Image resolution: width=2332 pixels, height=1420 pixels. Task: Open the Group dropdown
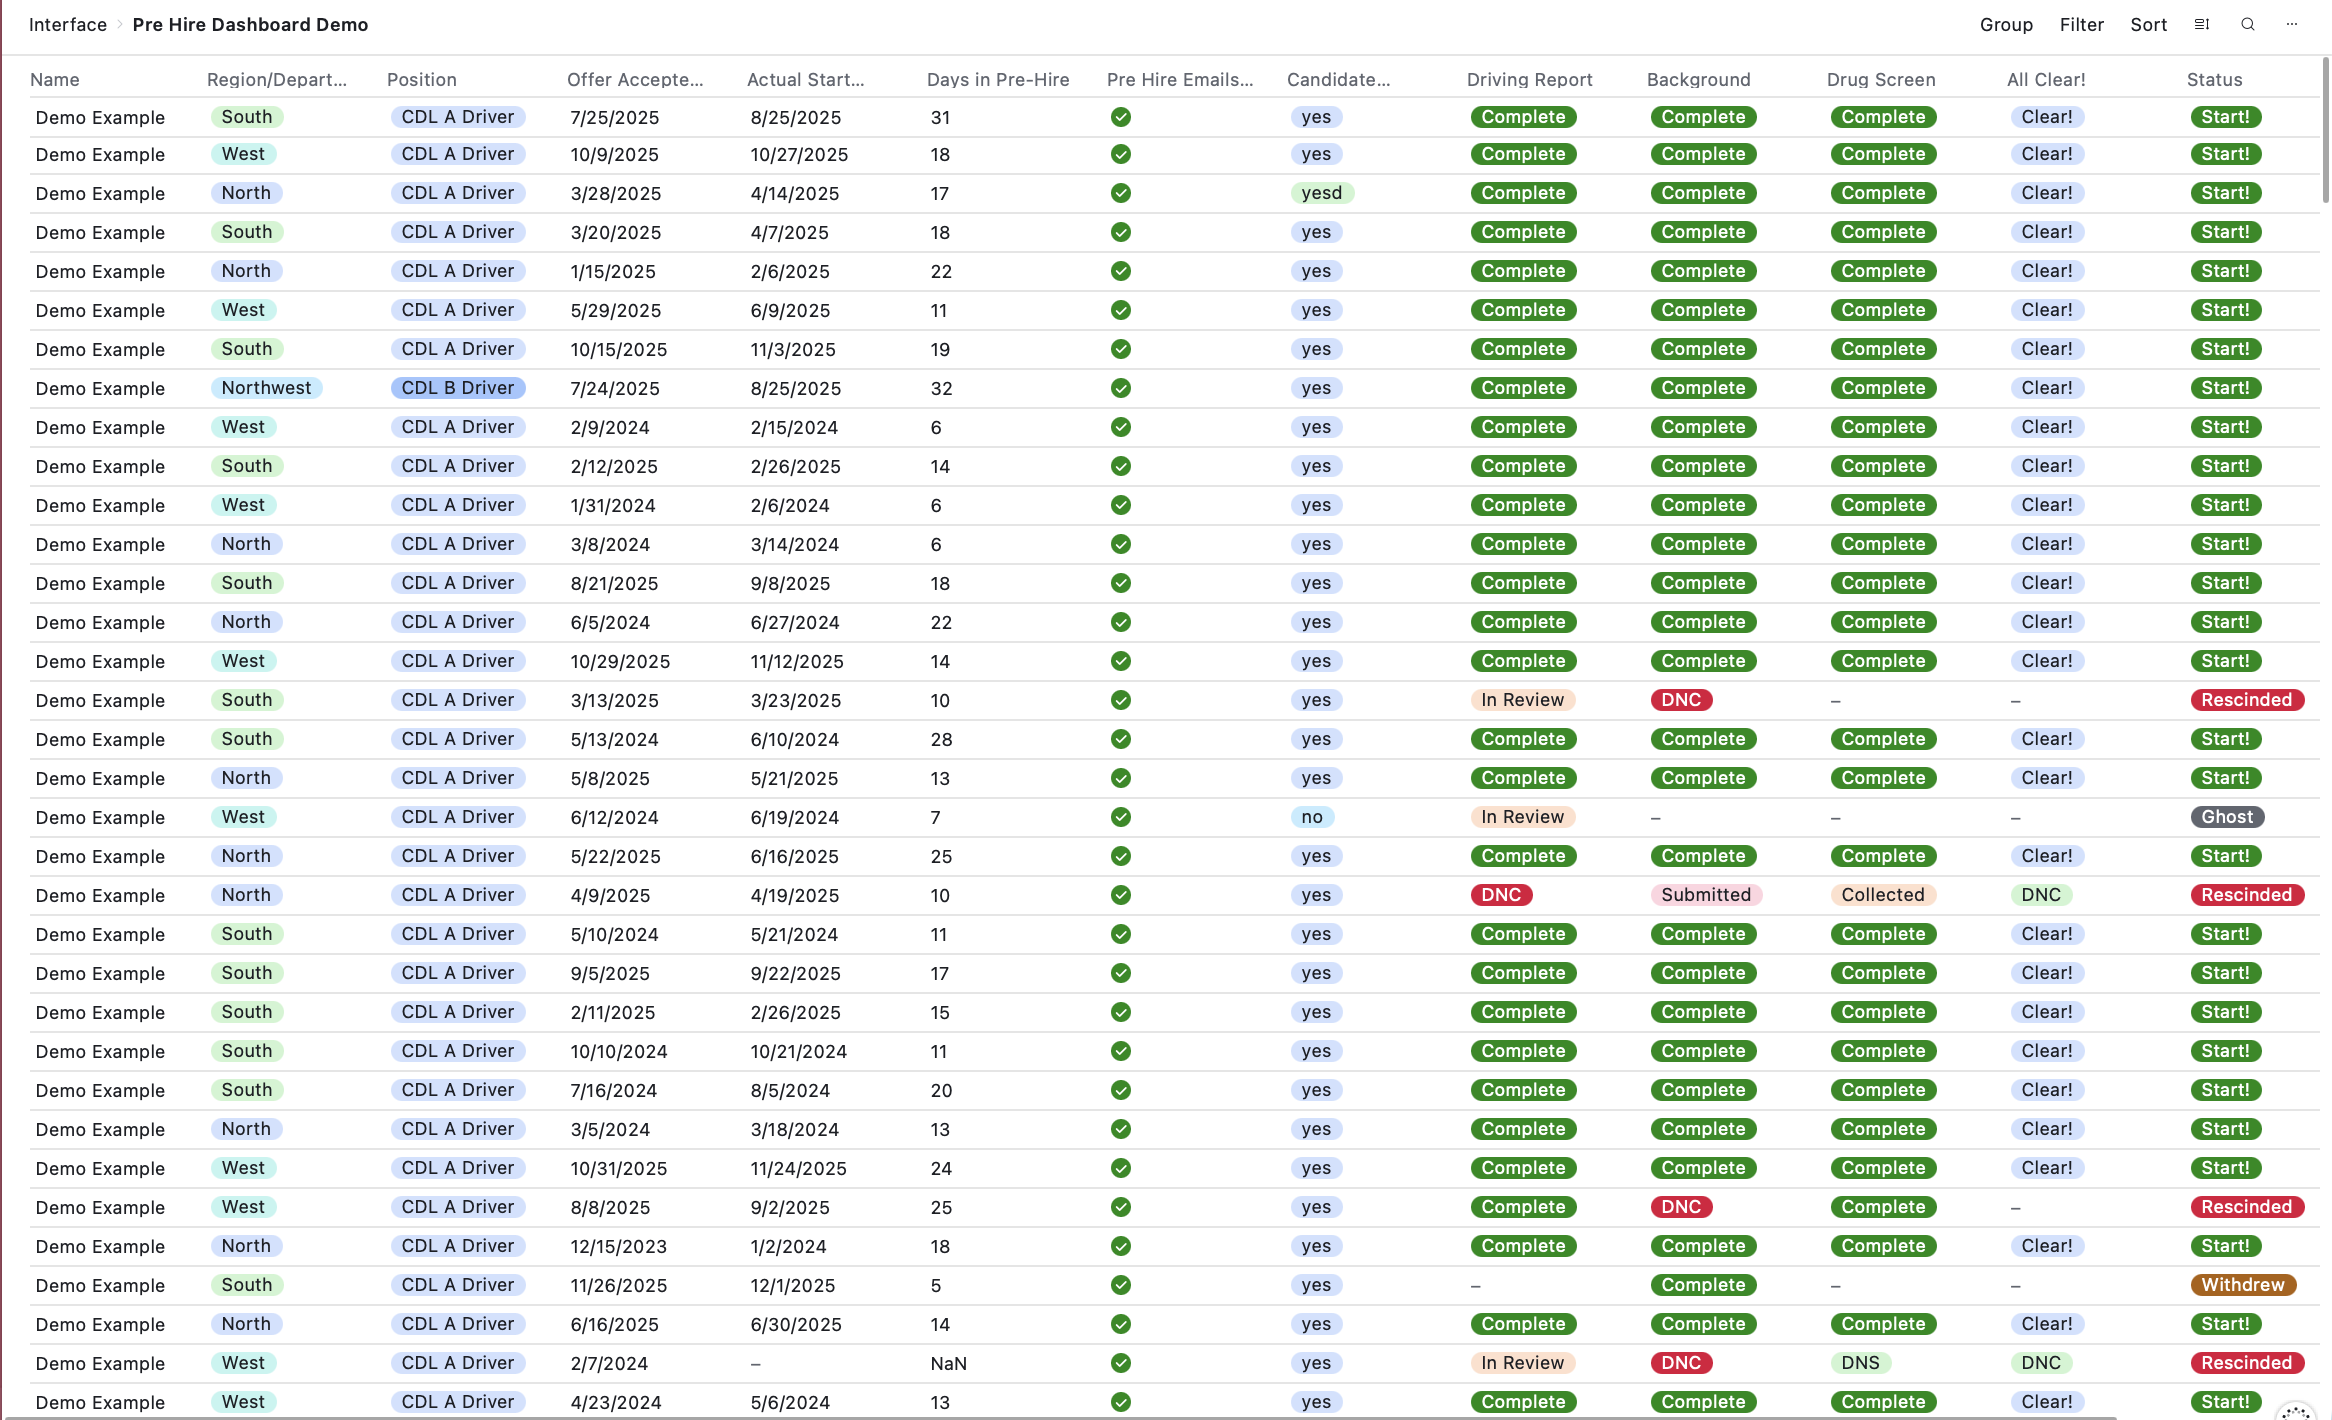click(2006, 24)
